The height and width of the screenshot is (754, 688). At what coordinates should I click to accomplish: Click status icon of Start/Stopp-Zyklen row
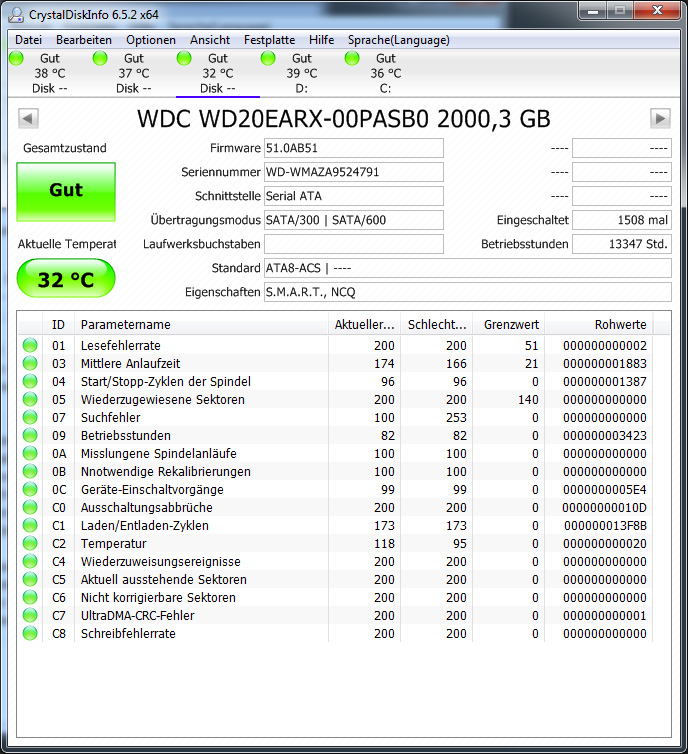30,381
